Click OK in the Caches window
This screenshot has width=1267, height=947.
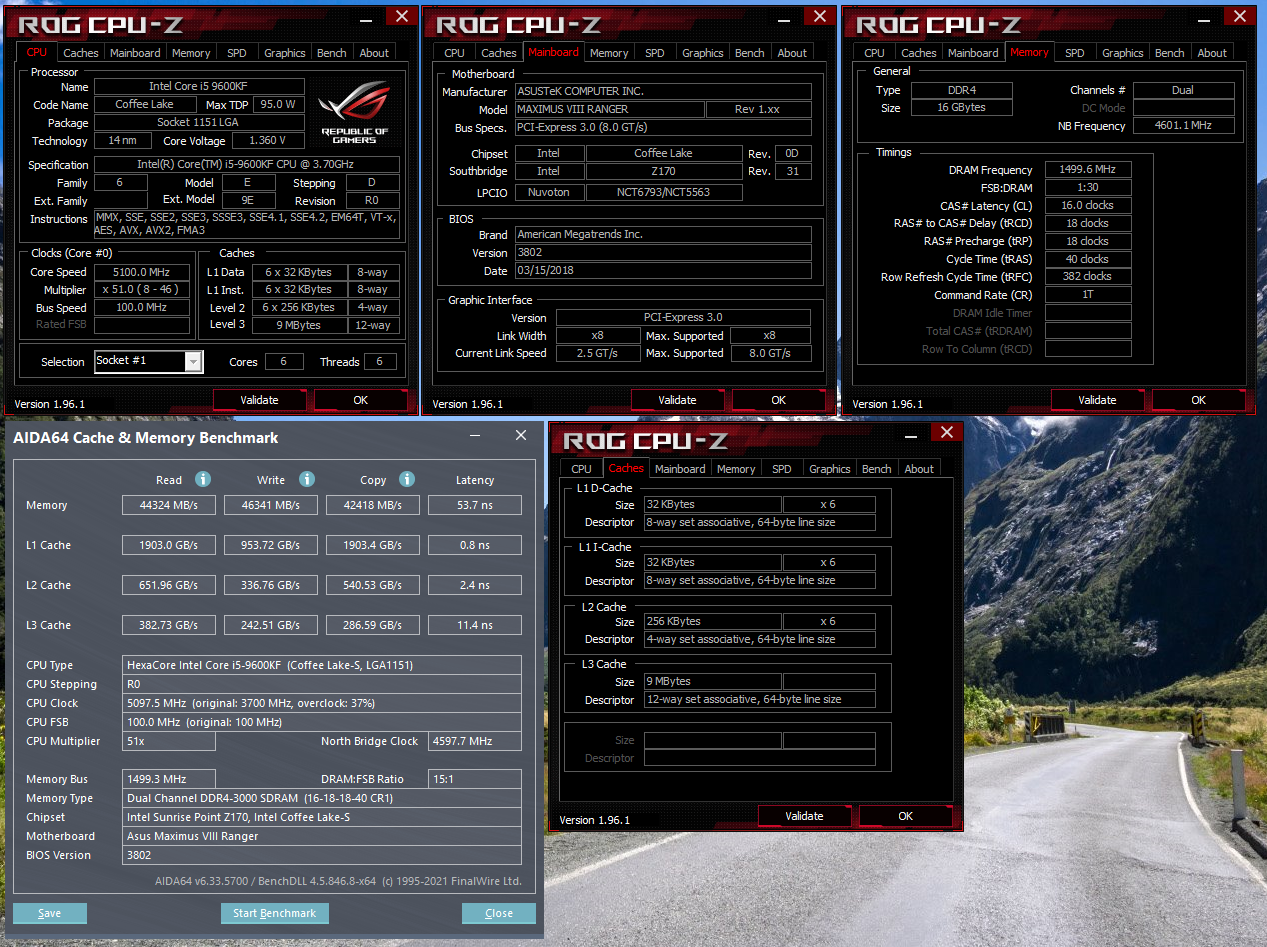click(x=906, y=816)
